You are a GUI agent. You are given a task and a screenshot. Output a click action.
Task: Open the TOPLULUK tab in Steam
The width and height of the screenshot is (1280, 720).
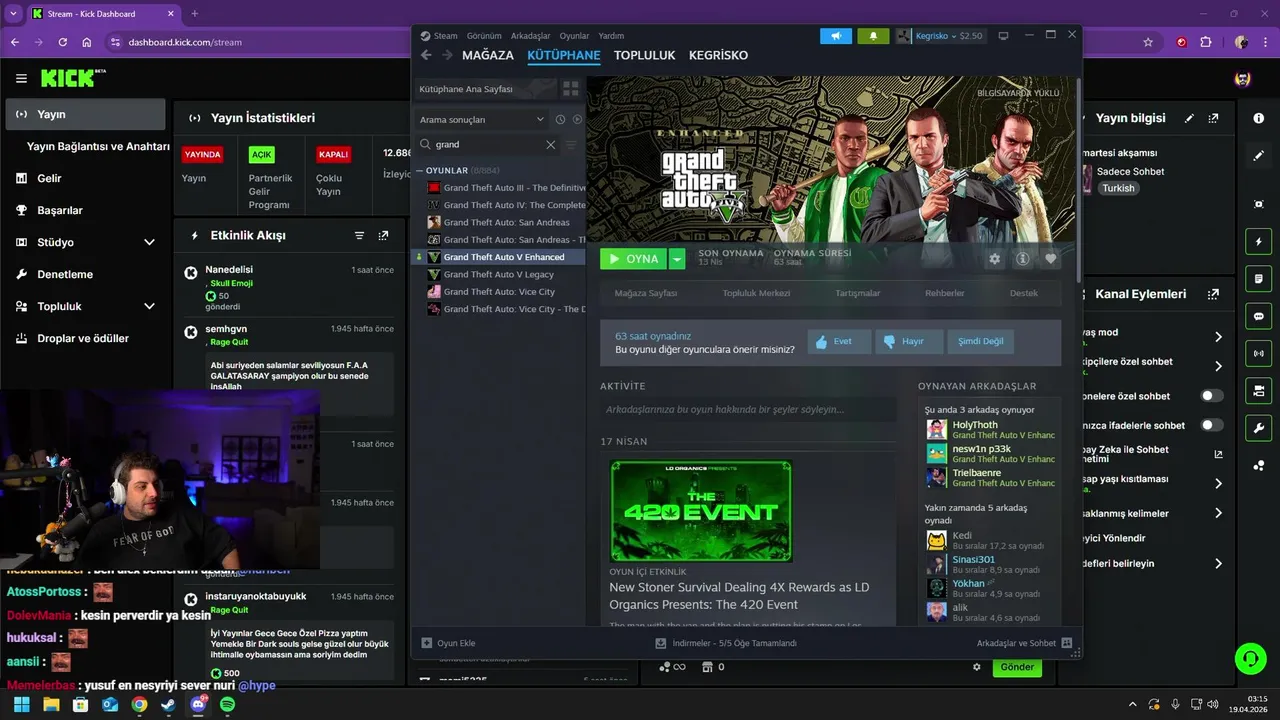click(645, 55)
